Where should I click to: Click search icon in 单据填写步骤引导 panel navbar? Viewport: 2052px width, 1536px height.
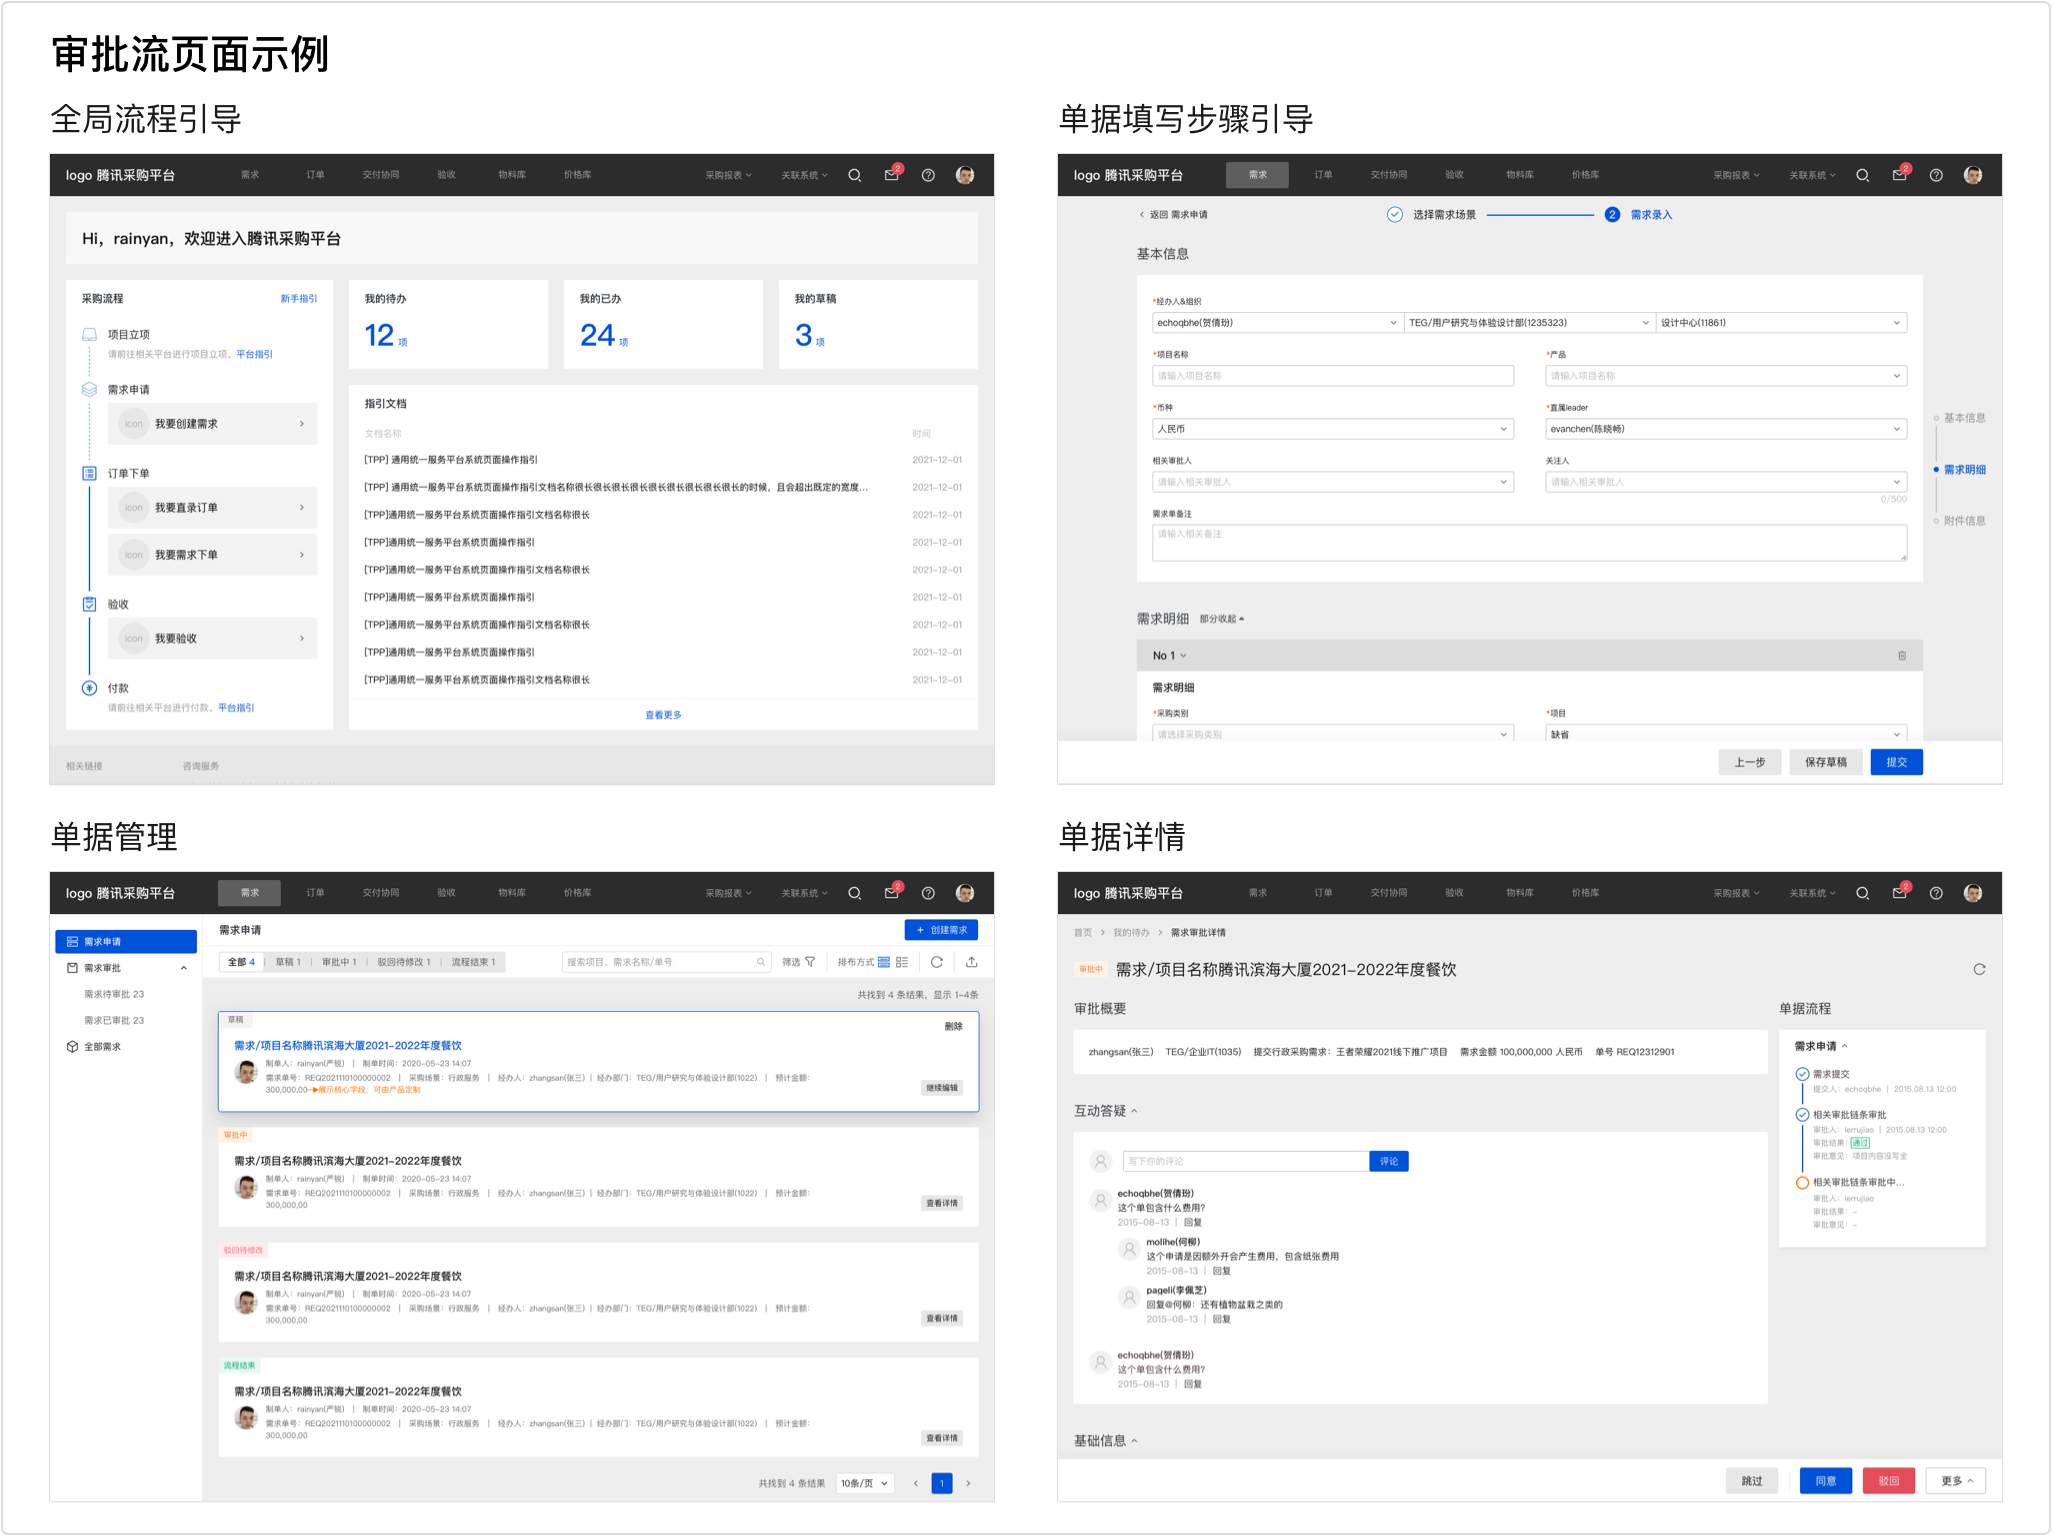[1862, 175]
